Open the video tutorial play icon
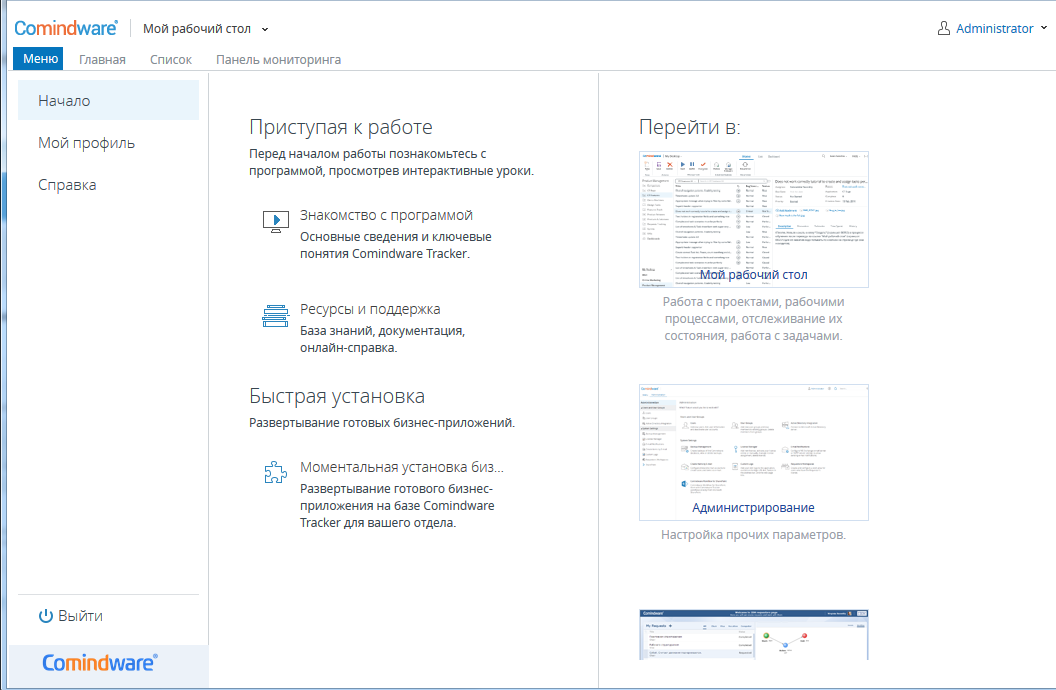 click(x=275, y=221)
